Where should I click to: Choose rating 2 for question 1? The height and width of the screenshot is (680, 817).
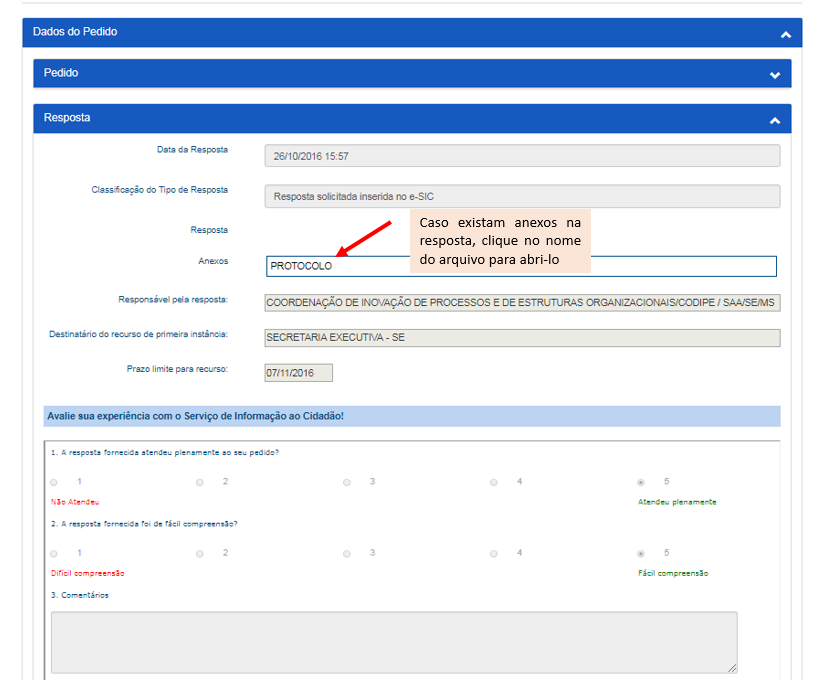(x=200, y=483)
